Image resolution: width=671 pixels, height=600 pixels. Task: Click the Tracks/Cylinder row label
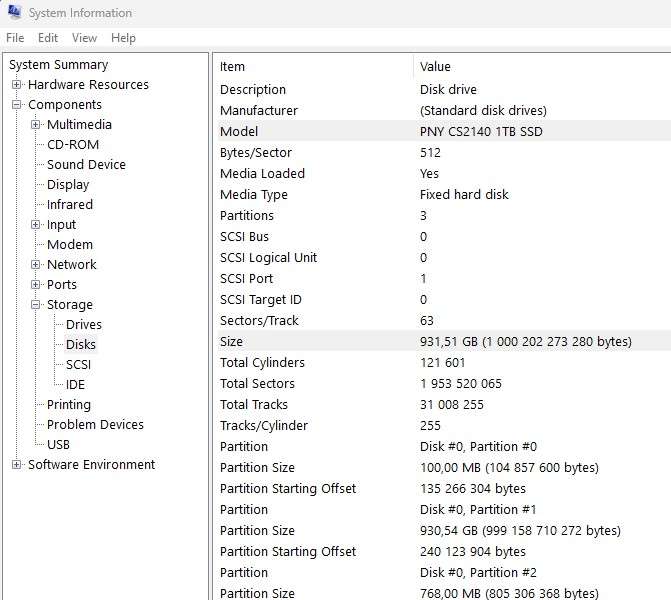pyautogui.click(x=264, y=425)
